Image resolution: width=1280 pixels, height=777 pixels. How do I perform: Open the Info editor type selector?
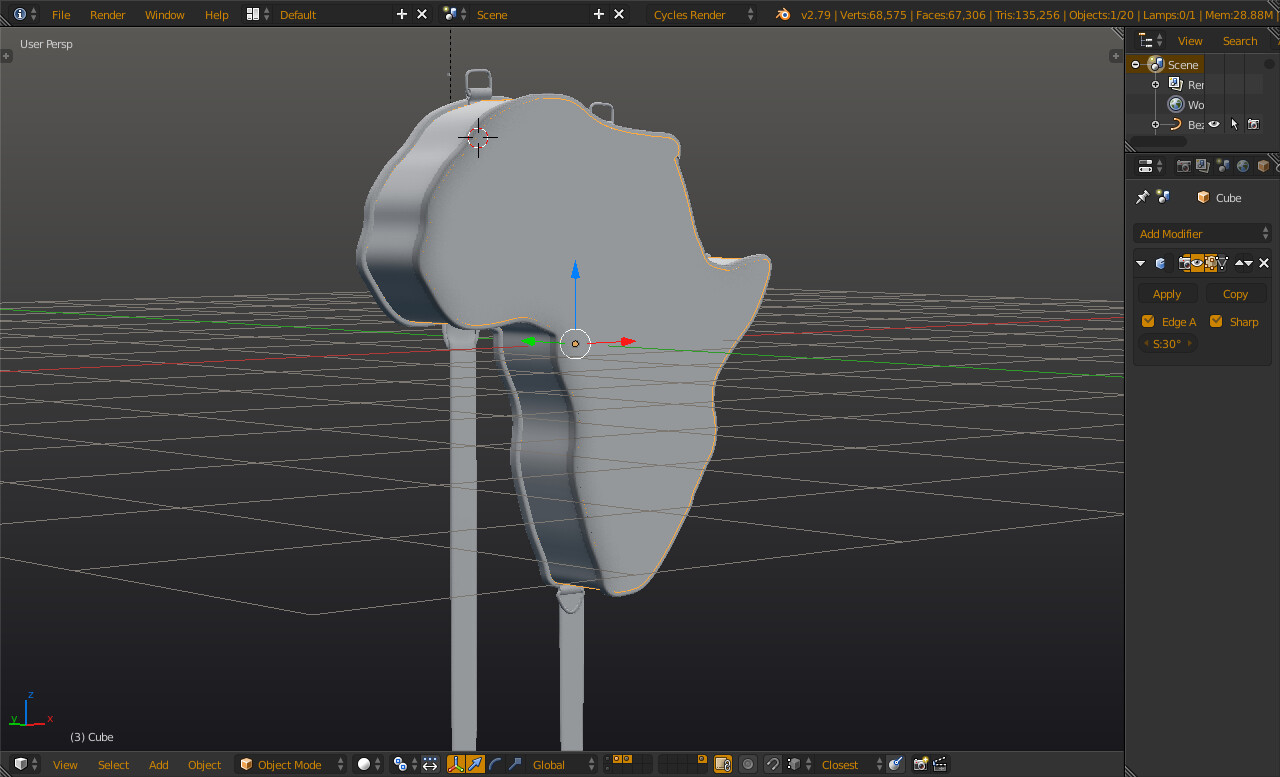click(25, 14)
